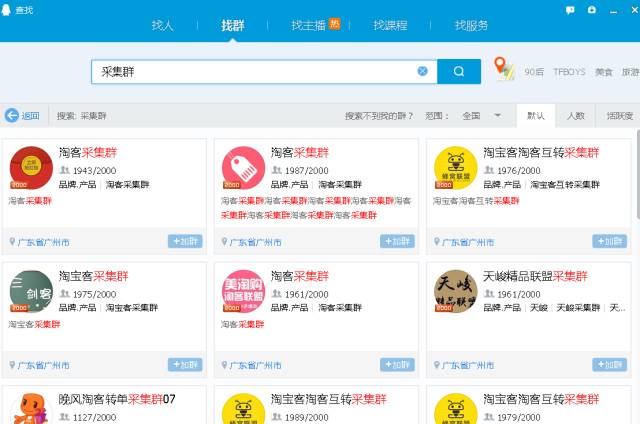
Task: Open orange cartoon avatar of 晚风淘客转单采集群07
Action: pyautogui.click(x=31, y=408)
